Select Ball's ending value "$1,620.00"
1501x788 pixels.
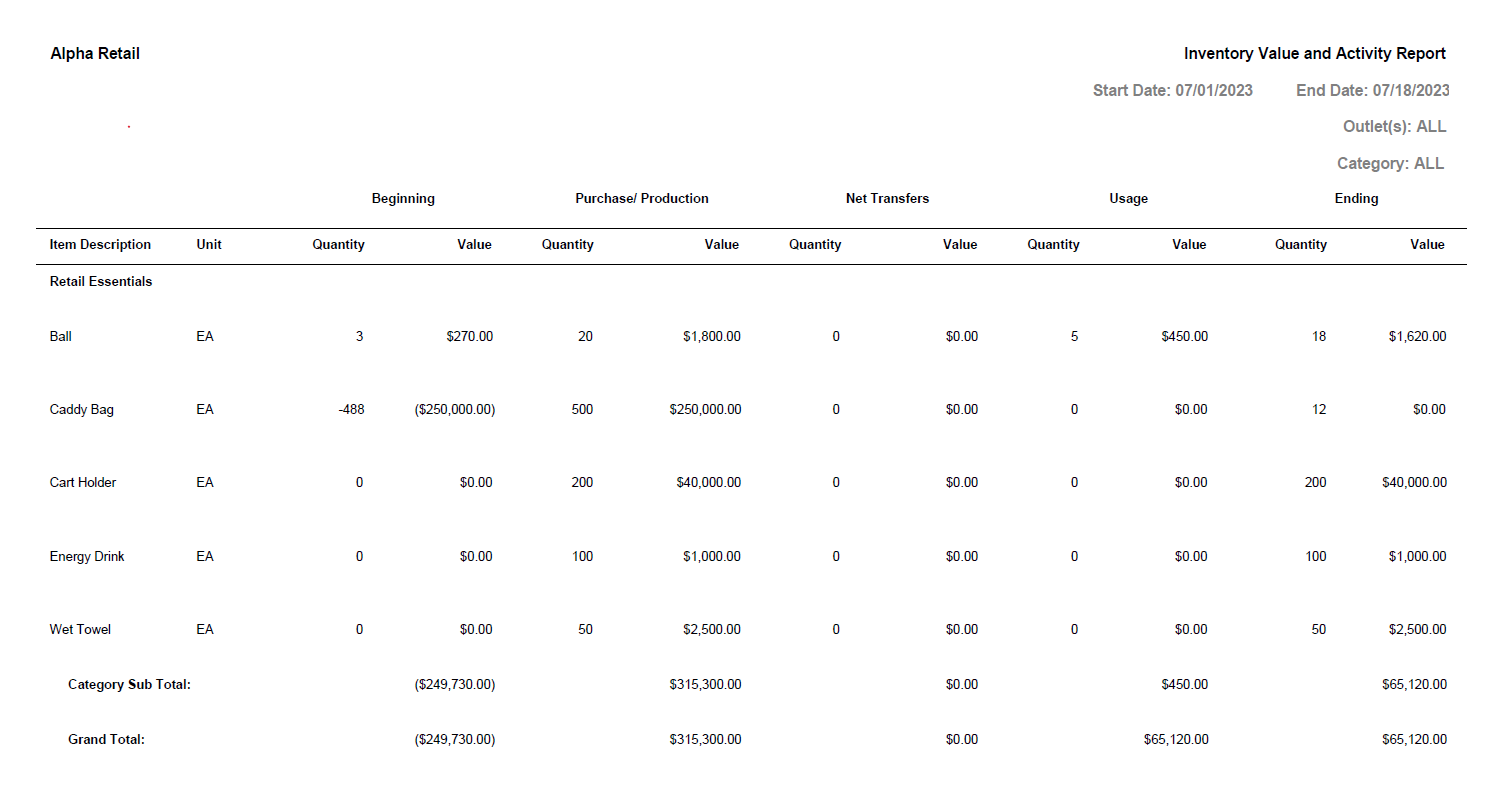pos(1417,337)
